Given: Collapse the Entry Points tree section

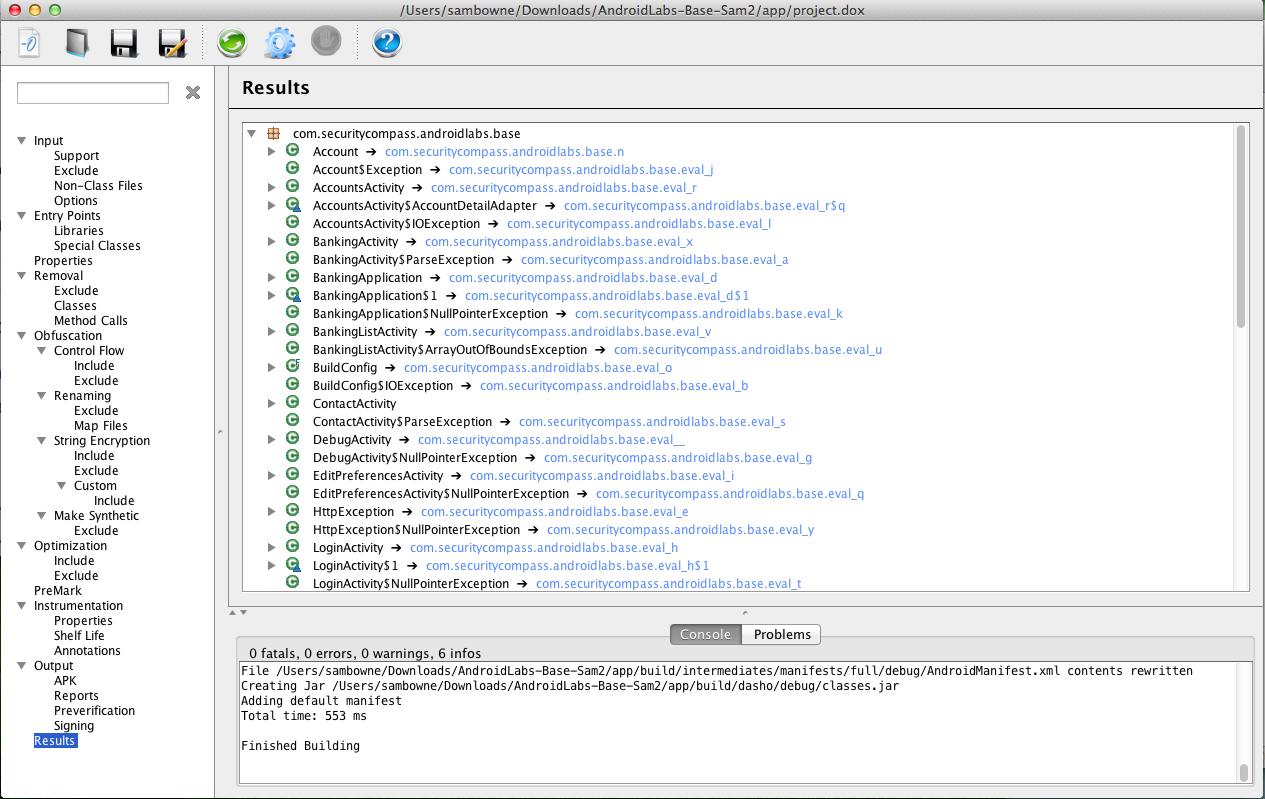Looking at the screenshot, I should pyautogui.click(x=22, y=216).
